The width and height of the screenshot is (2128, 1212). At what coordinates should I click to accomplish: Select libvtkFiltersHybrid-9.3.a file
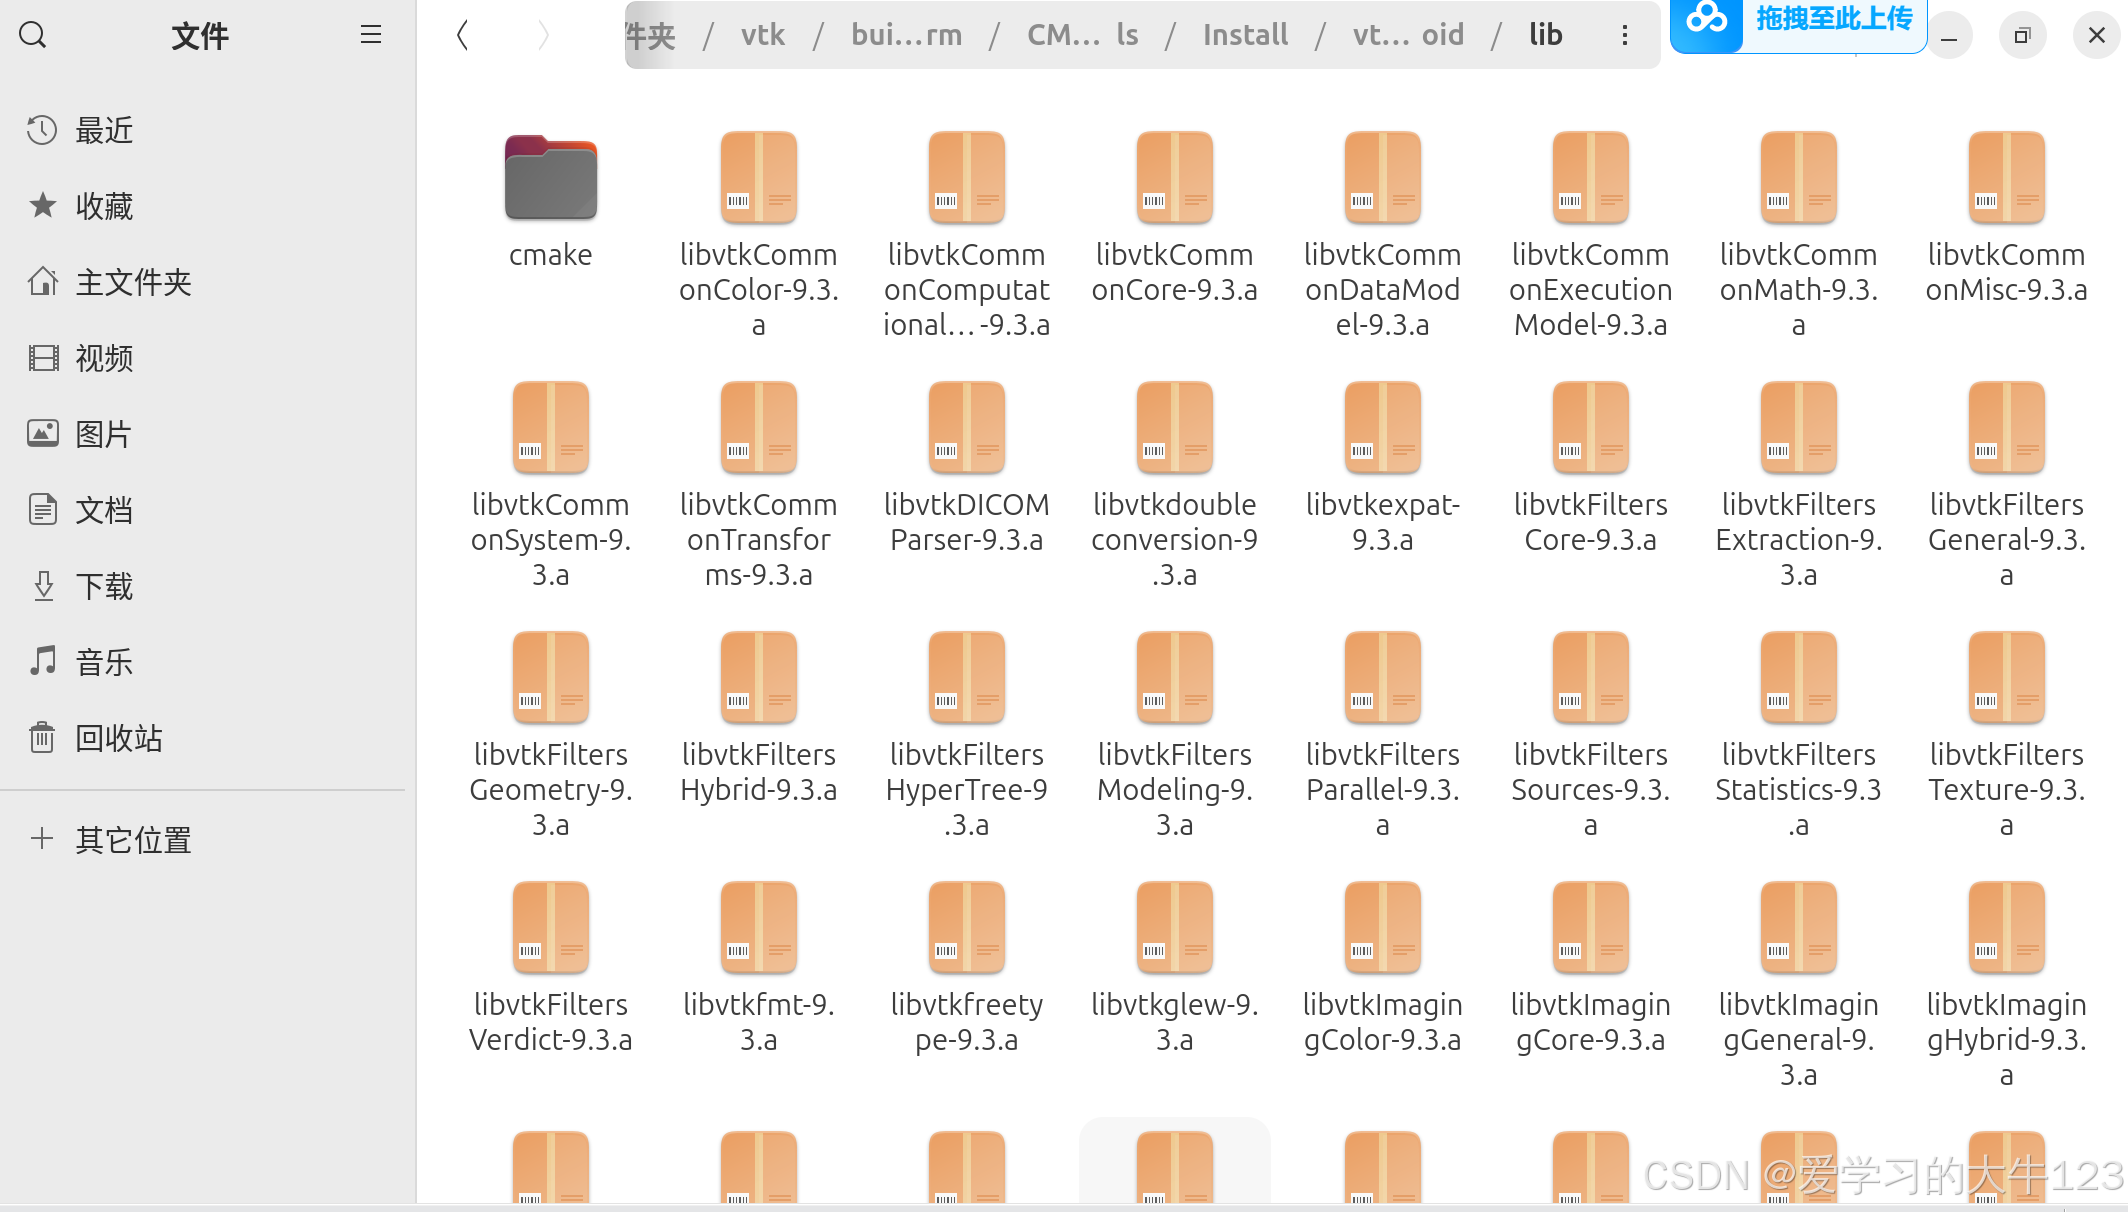click(758, 678)
